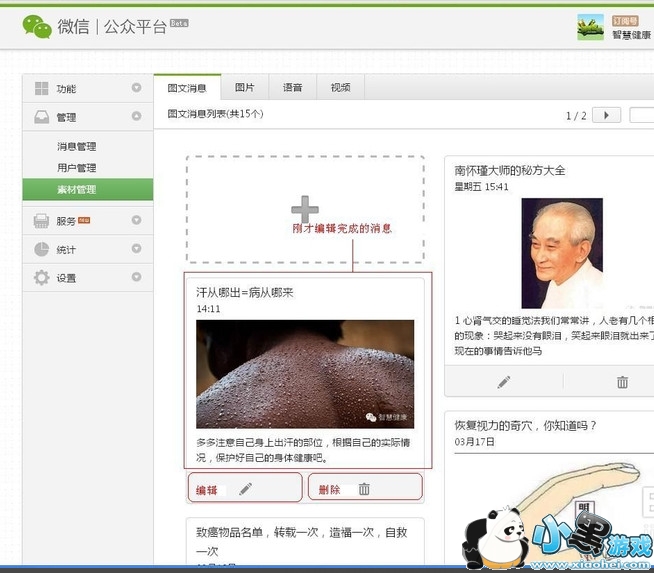The width and height of the screenshot is (654, 573).
Task: Switch to the 图片 tab
Action: pos(245,87)
